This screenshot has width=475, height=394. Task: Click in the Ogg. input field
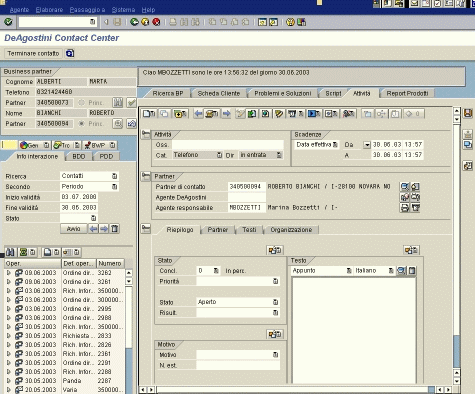click(228, 145)
